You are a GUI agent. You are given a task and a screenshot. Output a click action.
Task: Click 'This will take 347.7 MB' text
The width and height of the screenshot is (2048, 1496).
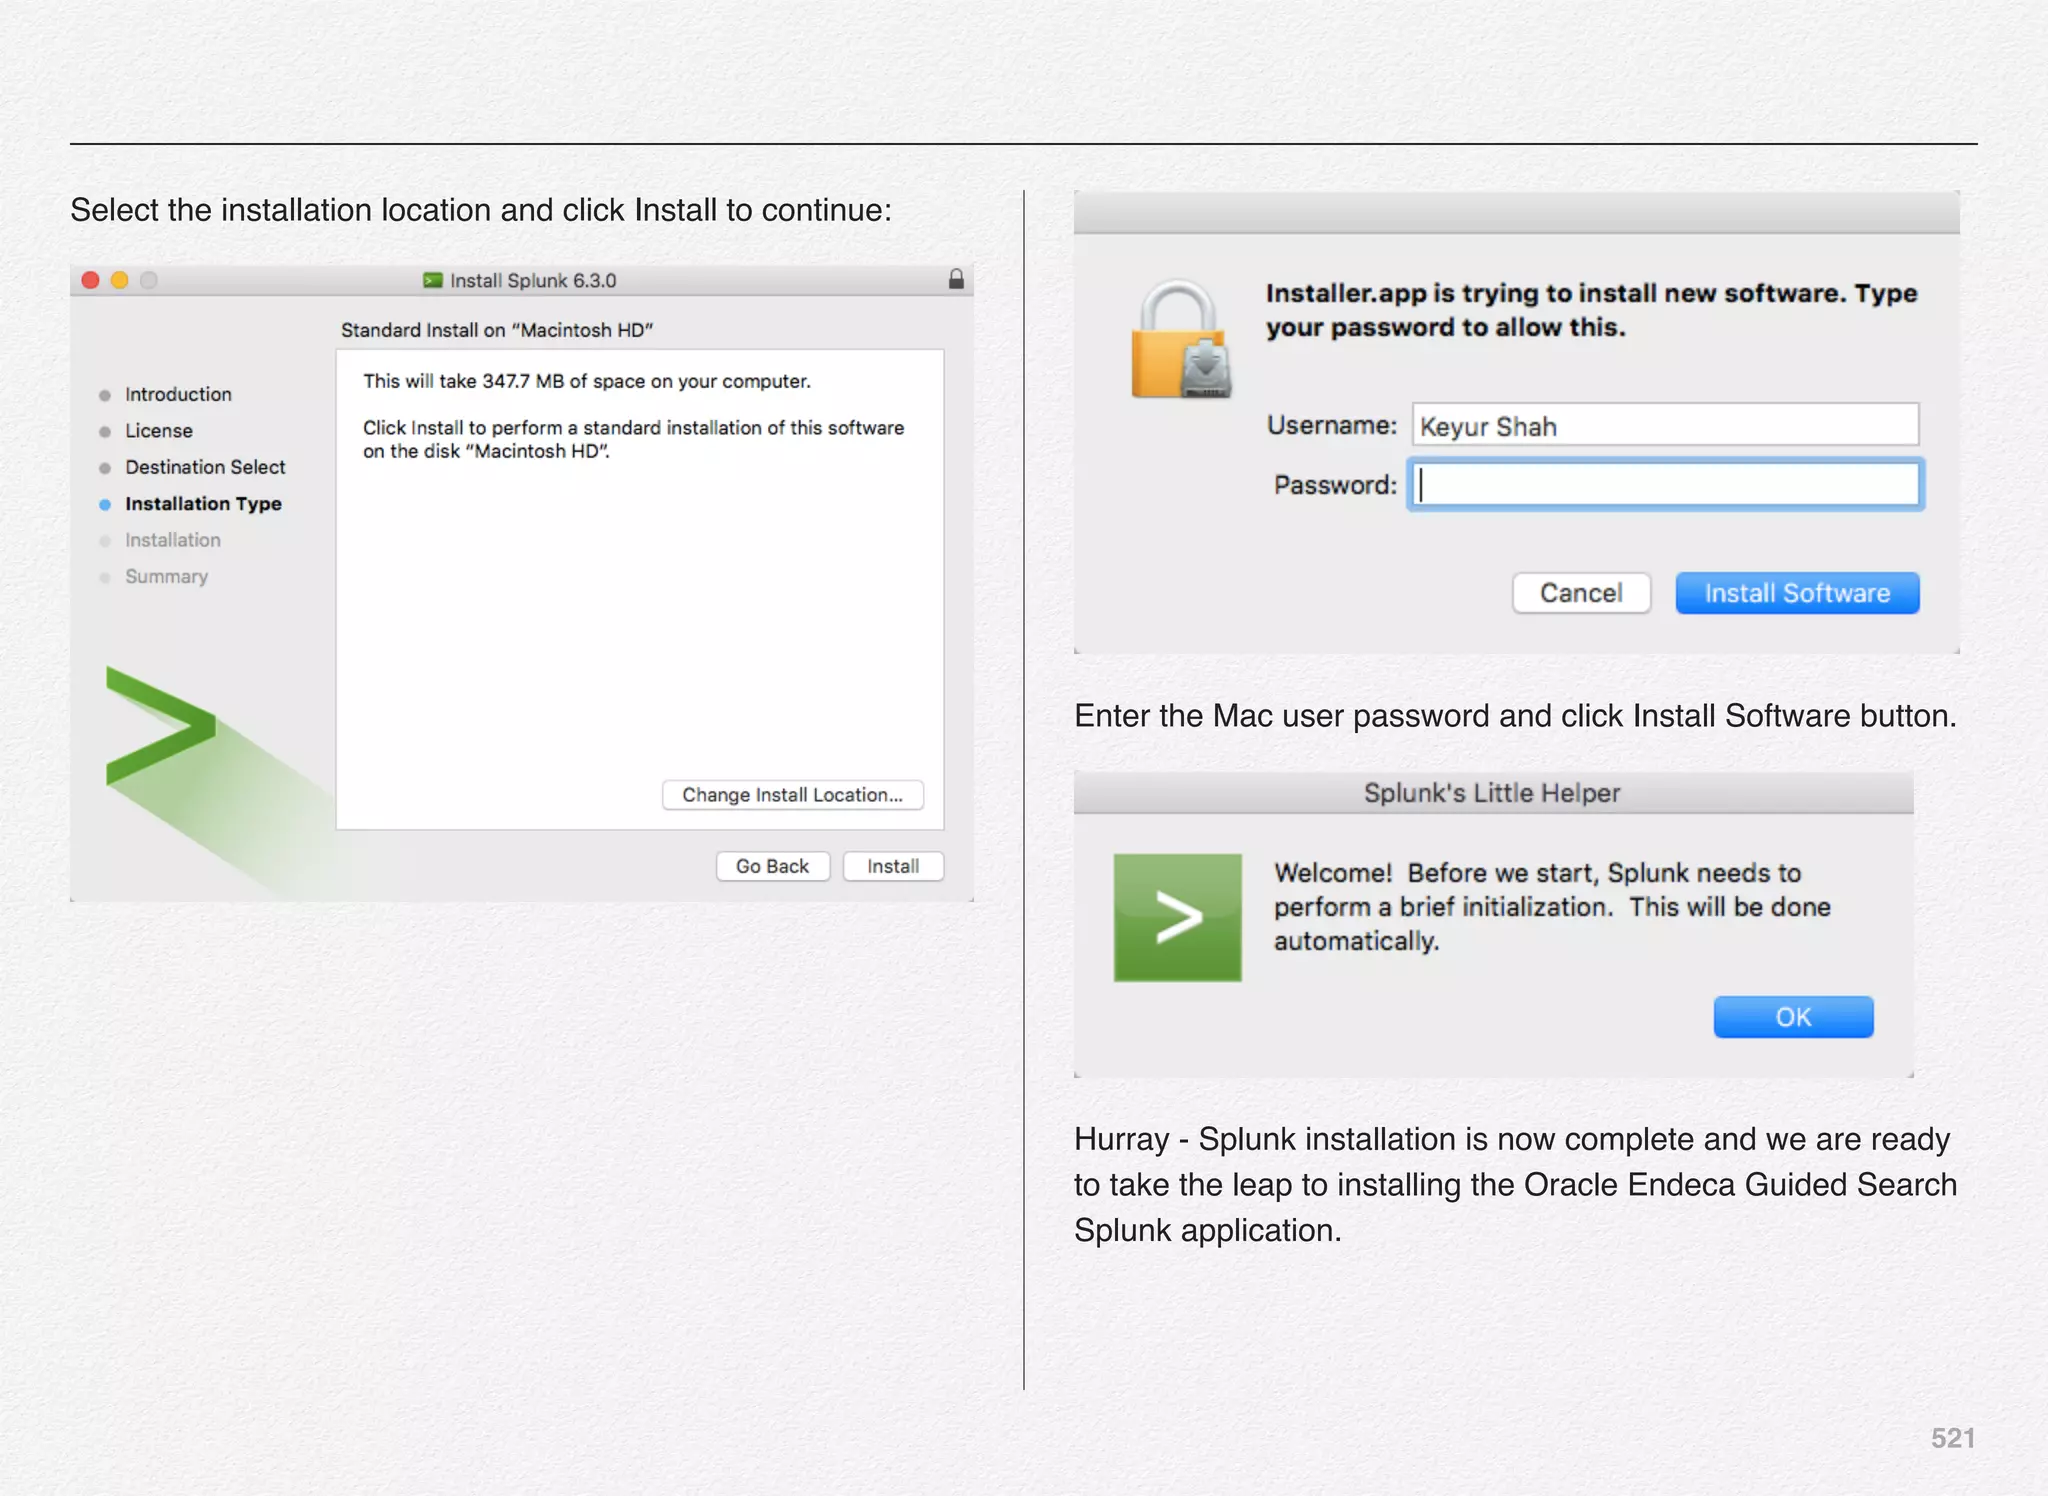(x=587, y=381)
